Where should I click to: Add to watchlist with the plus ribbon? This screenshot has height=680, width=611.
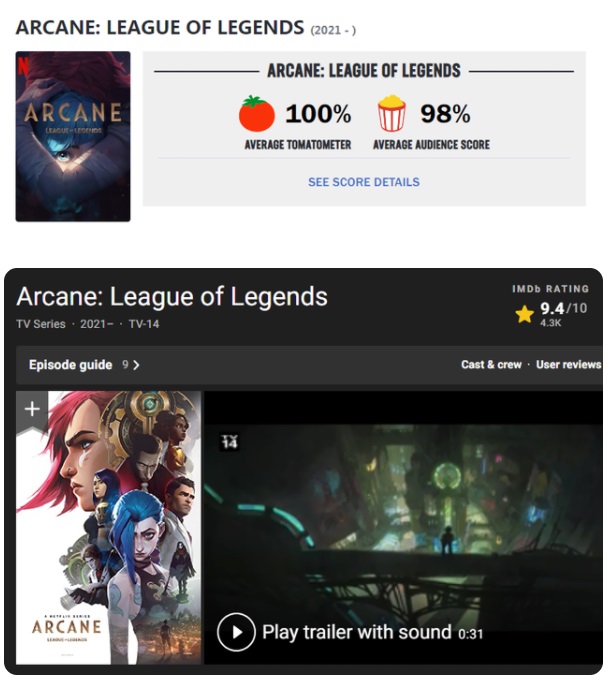click(32, 409)
